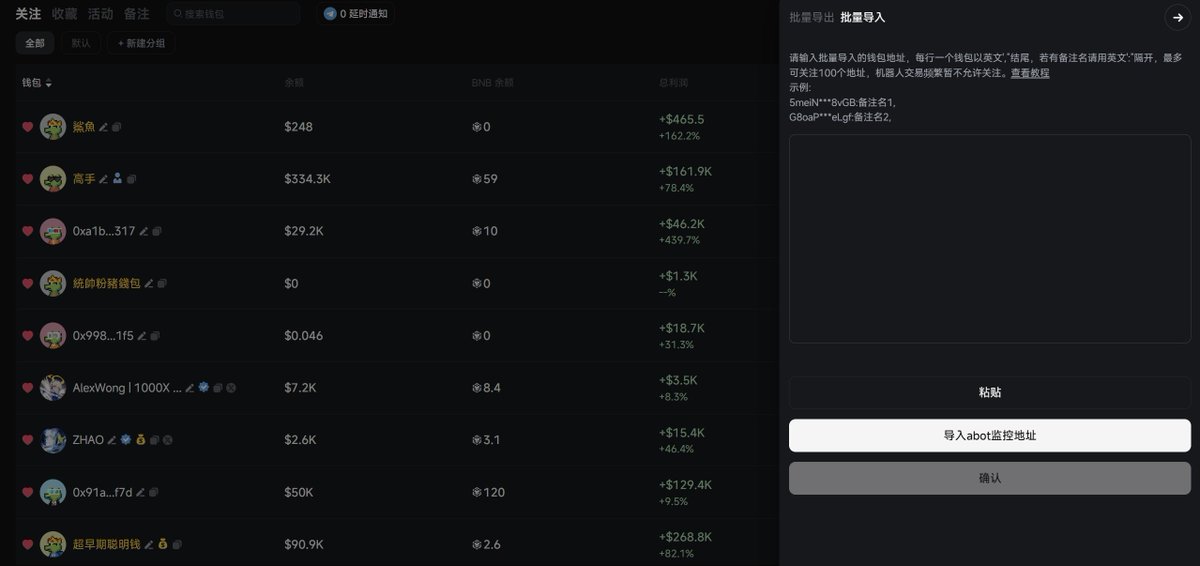Copy the 高手 wallet address
This screenshot has height=566, width=1200.
(131, 179)
